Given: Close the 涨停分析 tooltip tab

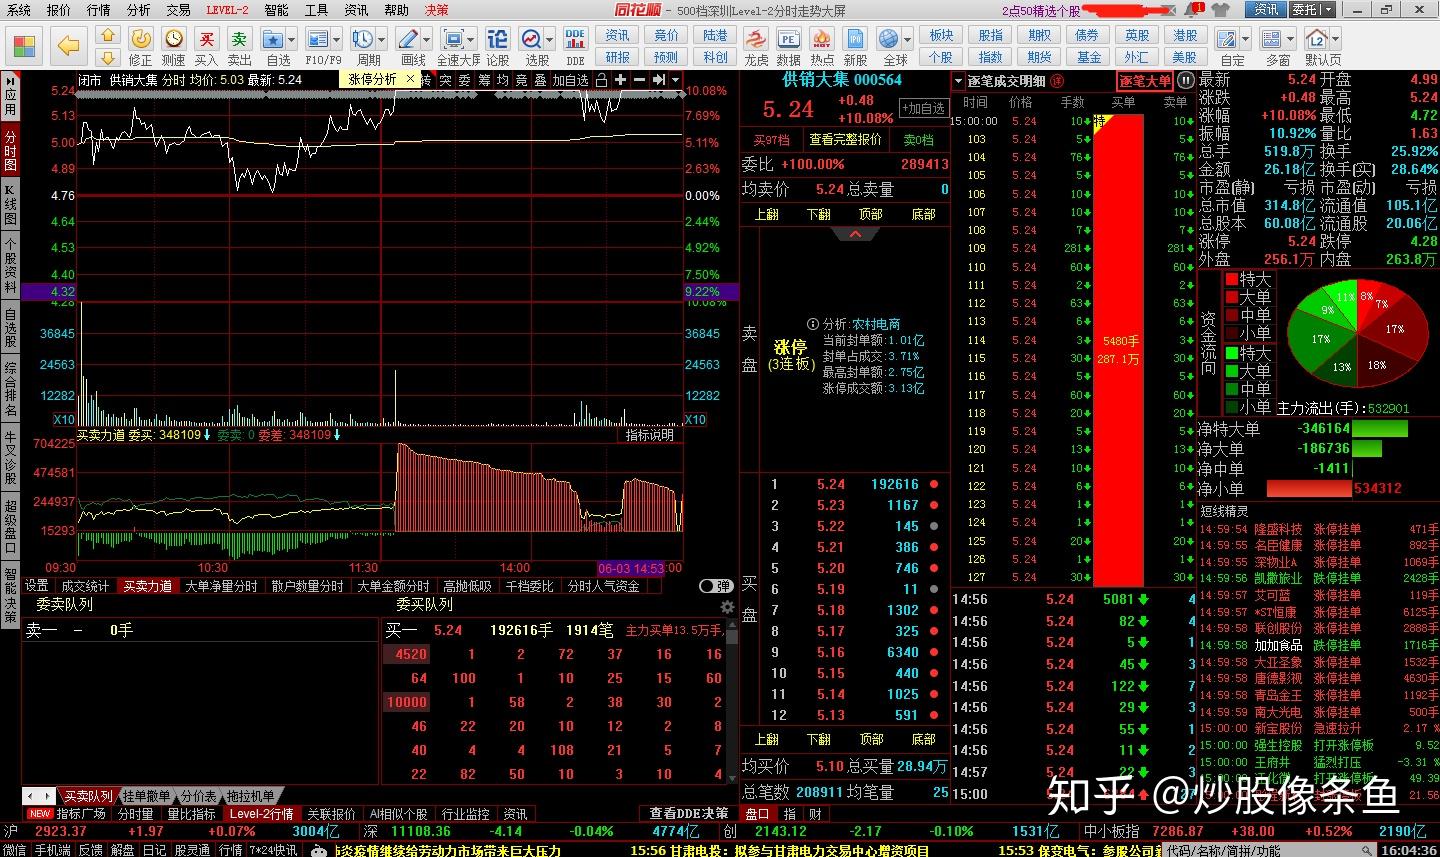Looking at the screenshot, I should 410,78.
